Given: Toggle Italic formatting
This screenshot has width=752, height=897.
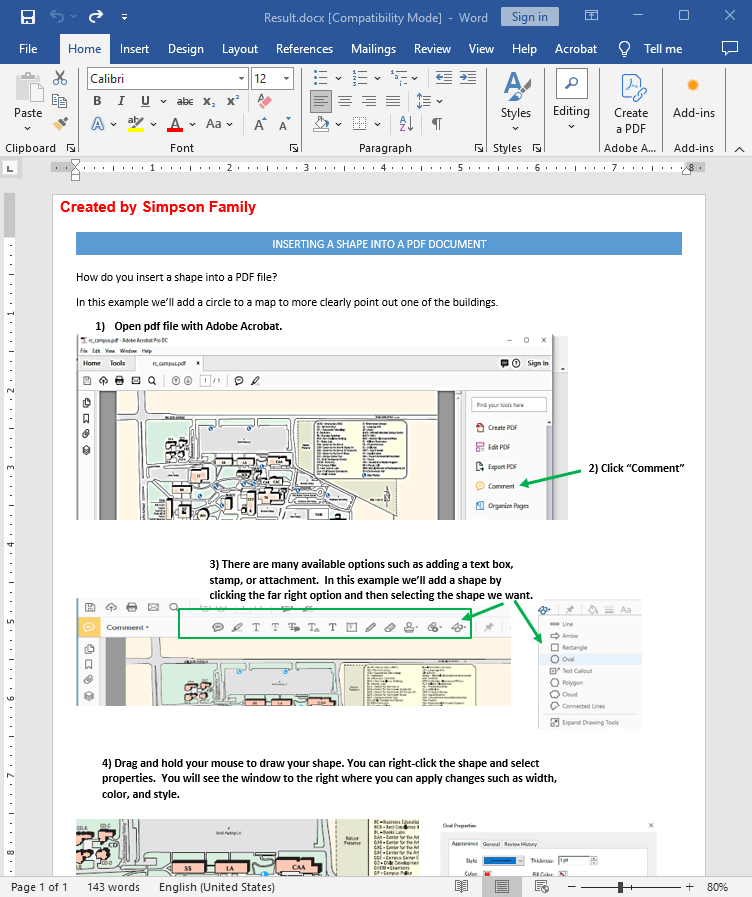Looking at the screenshot, I should [122, 101].
